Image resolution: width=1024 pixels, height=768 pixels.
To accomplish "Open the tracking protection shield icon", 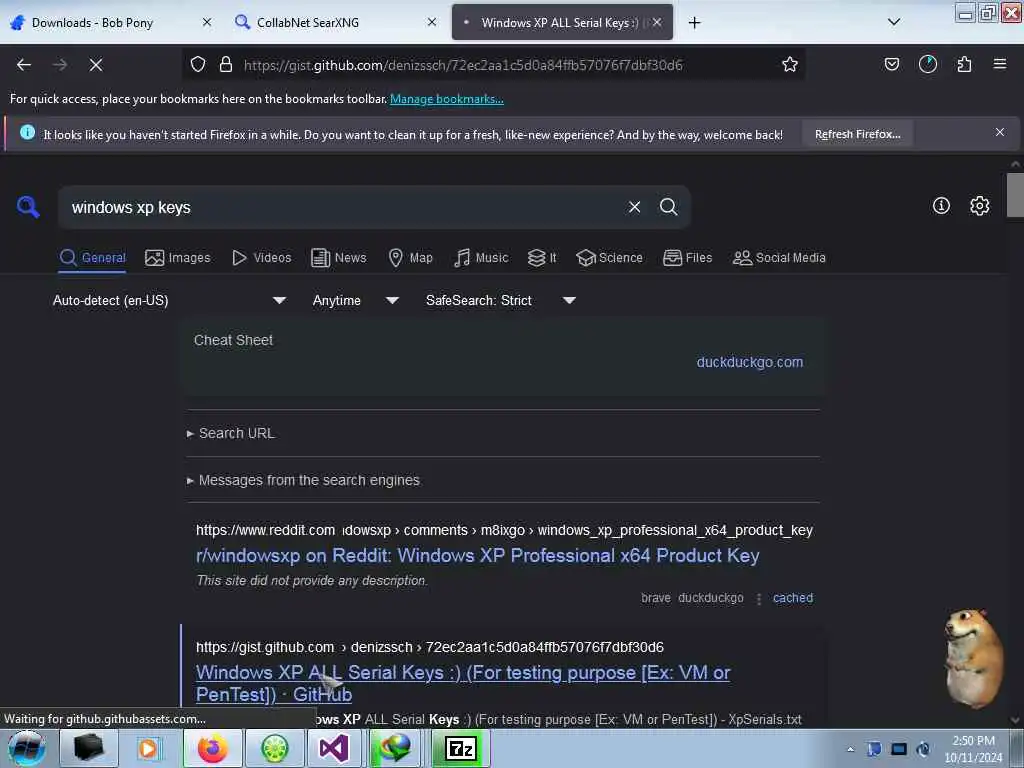I will 198,65.
